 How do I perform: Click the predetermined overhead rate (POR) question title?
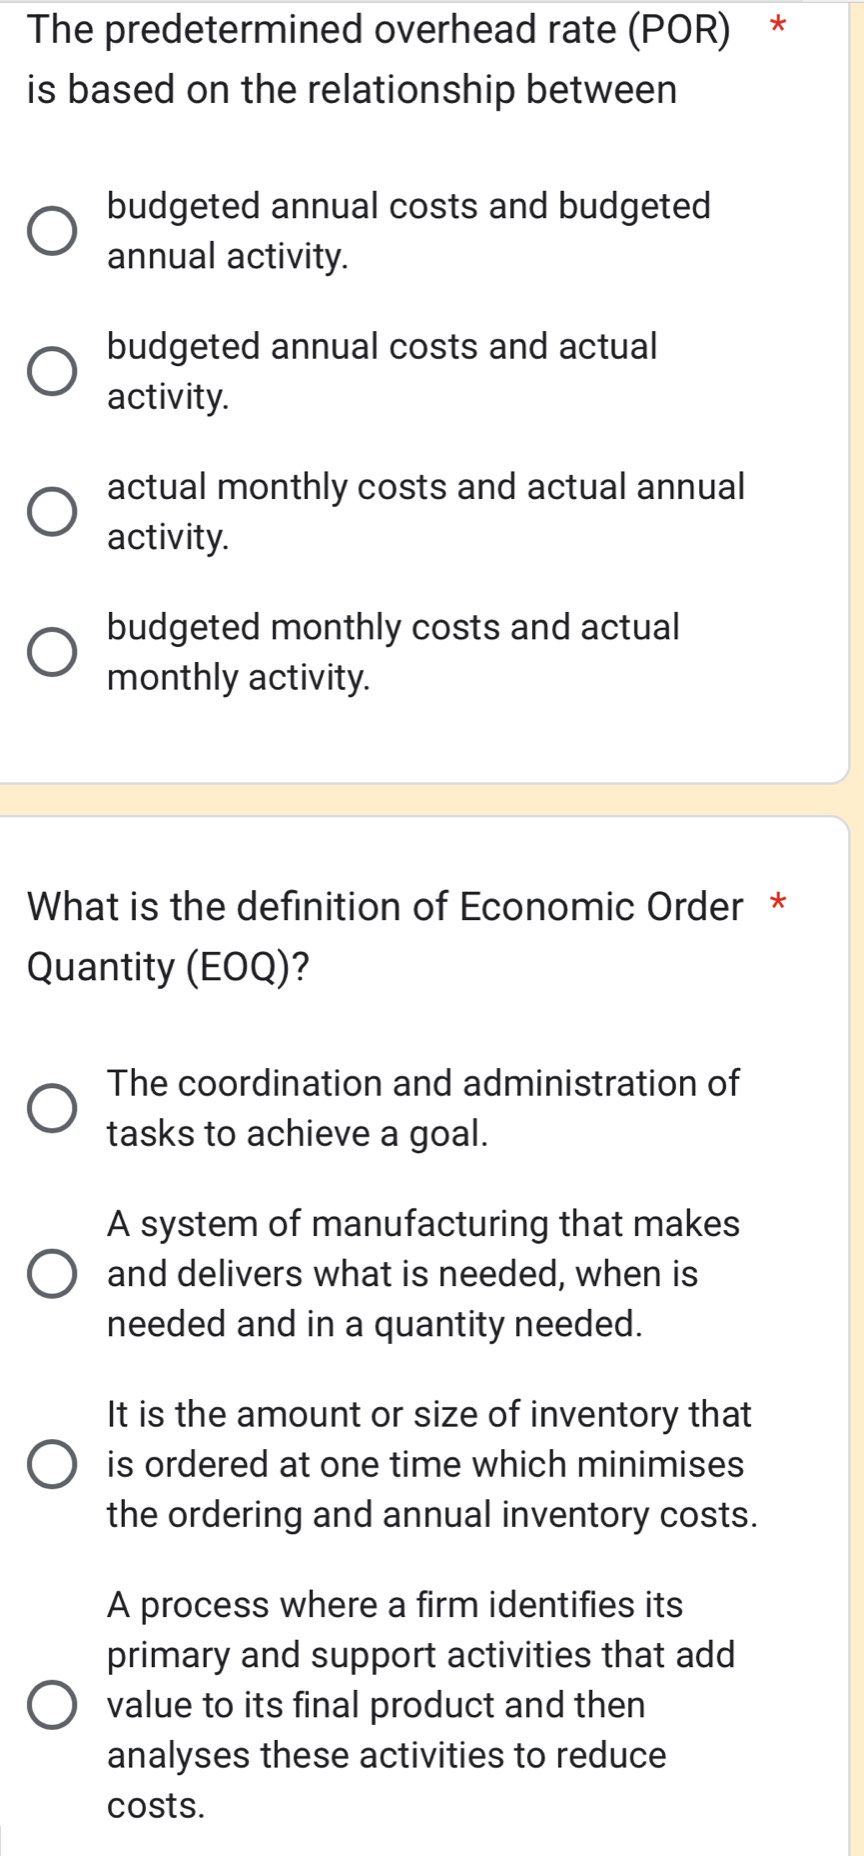pyautogui.click(x=378, y=60)
